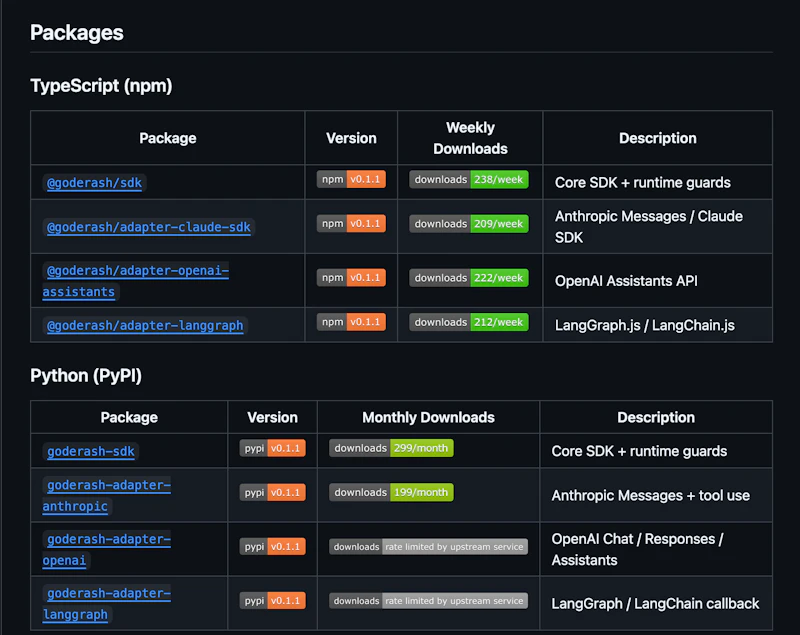800x635 pixels.
Task: Click Version header in the npm table
Action: click(x=351, y=138)
